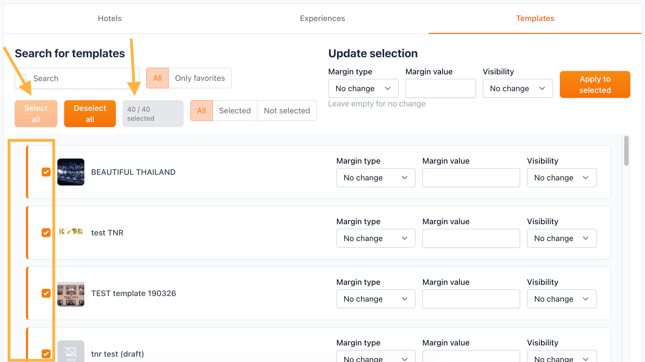Show Not selected templates only
This screenshot has width=645, height=362.
point(287,111)
